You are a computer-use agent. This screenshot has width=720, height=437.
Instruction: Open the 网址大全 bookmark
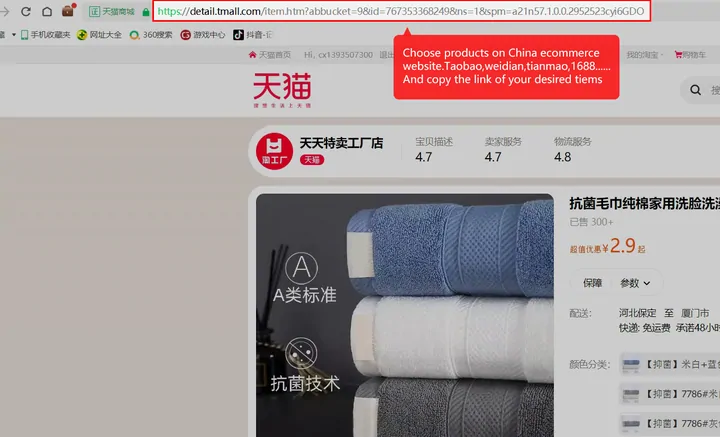tap(99, 35)
